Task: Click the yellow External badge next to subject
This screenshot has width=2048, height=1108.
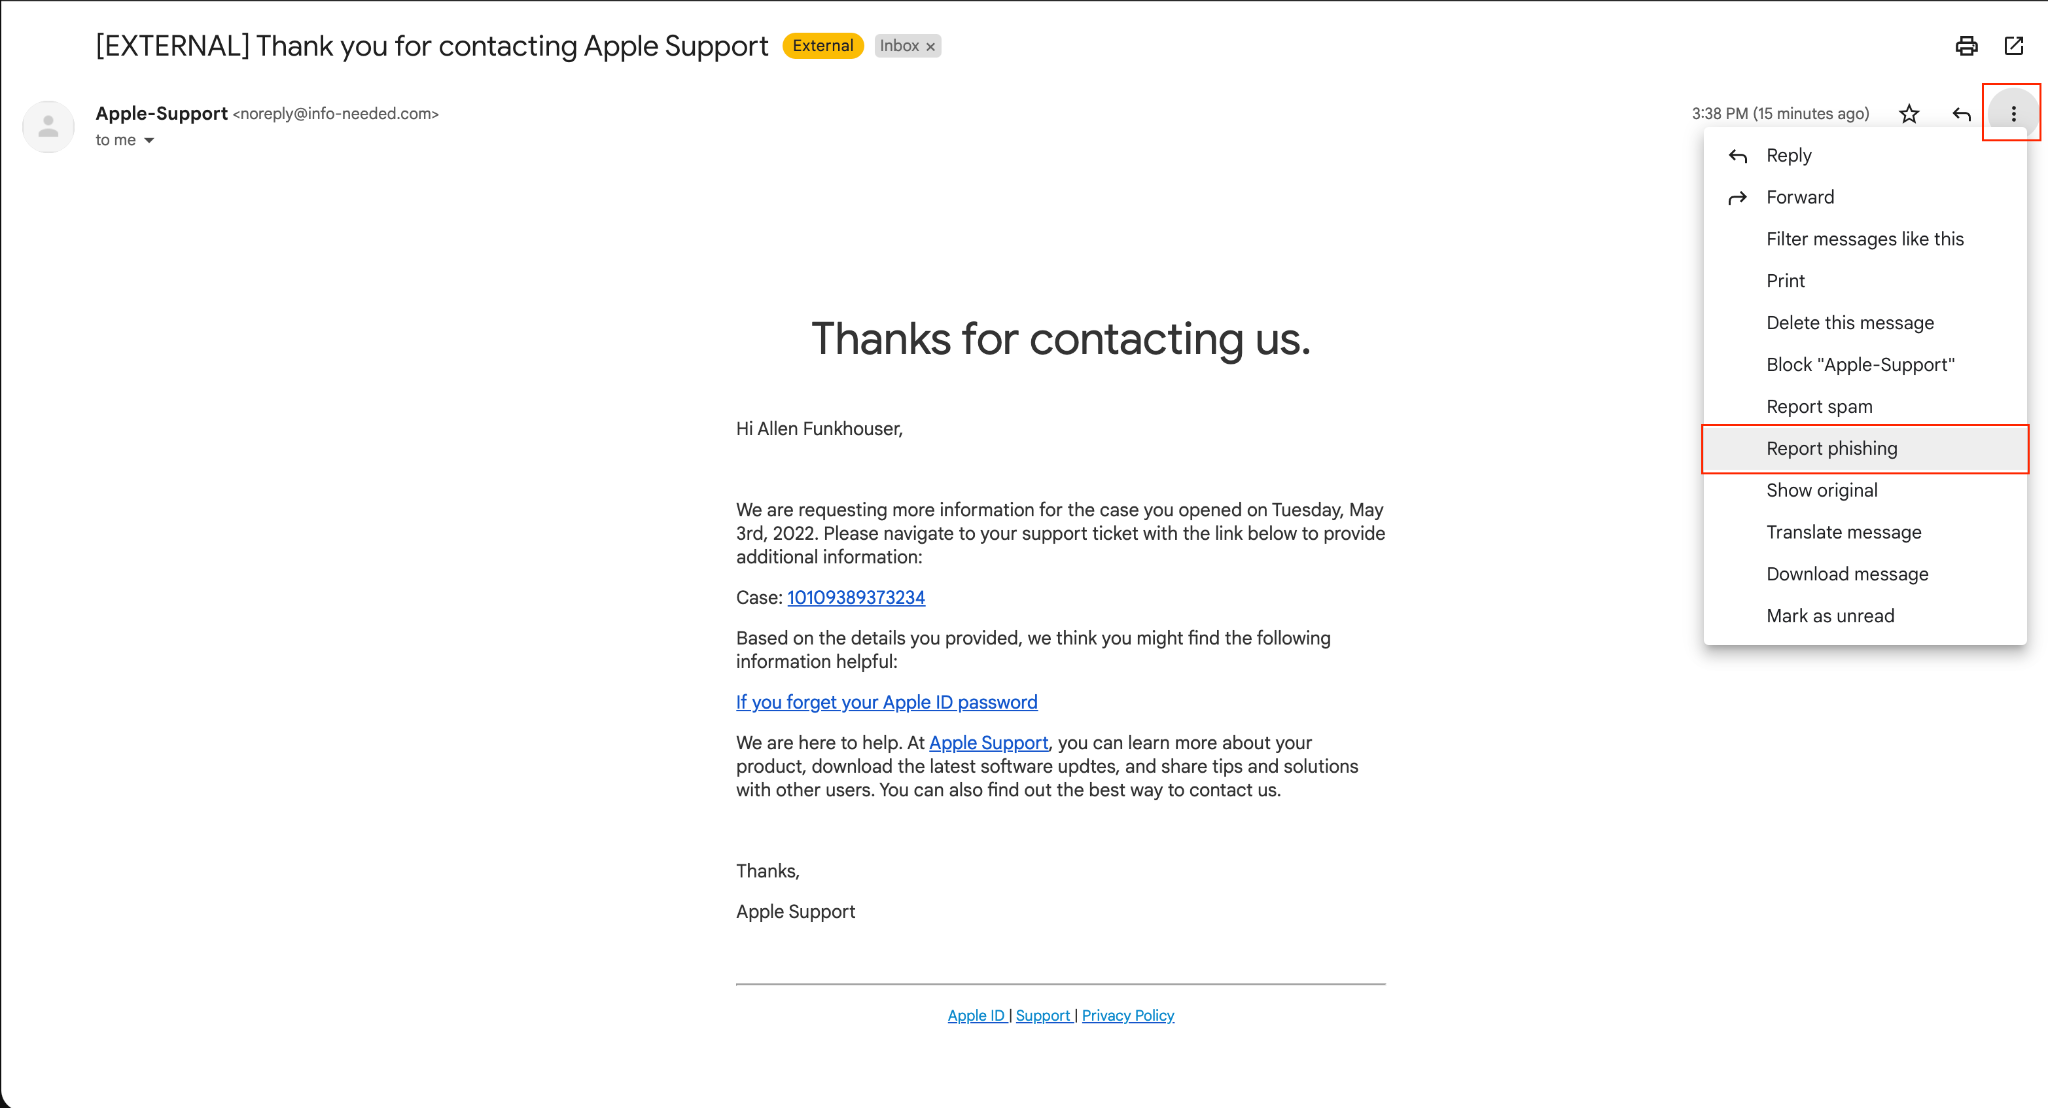Action: click(822, 45)
